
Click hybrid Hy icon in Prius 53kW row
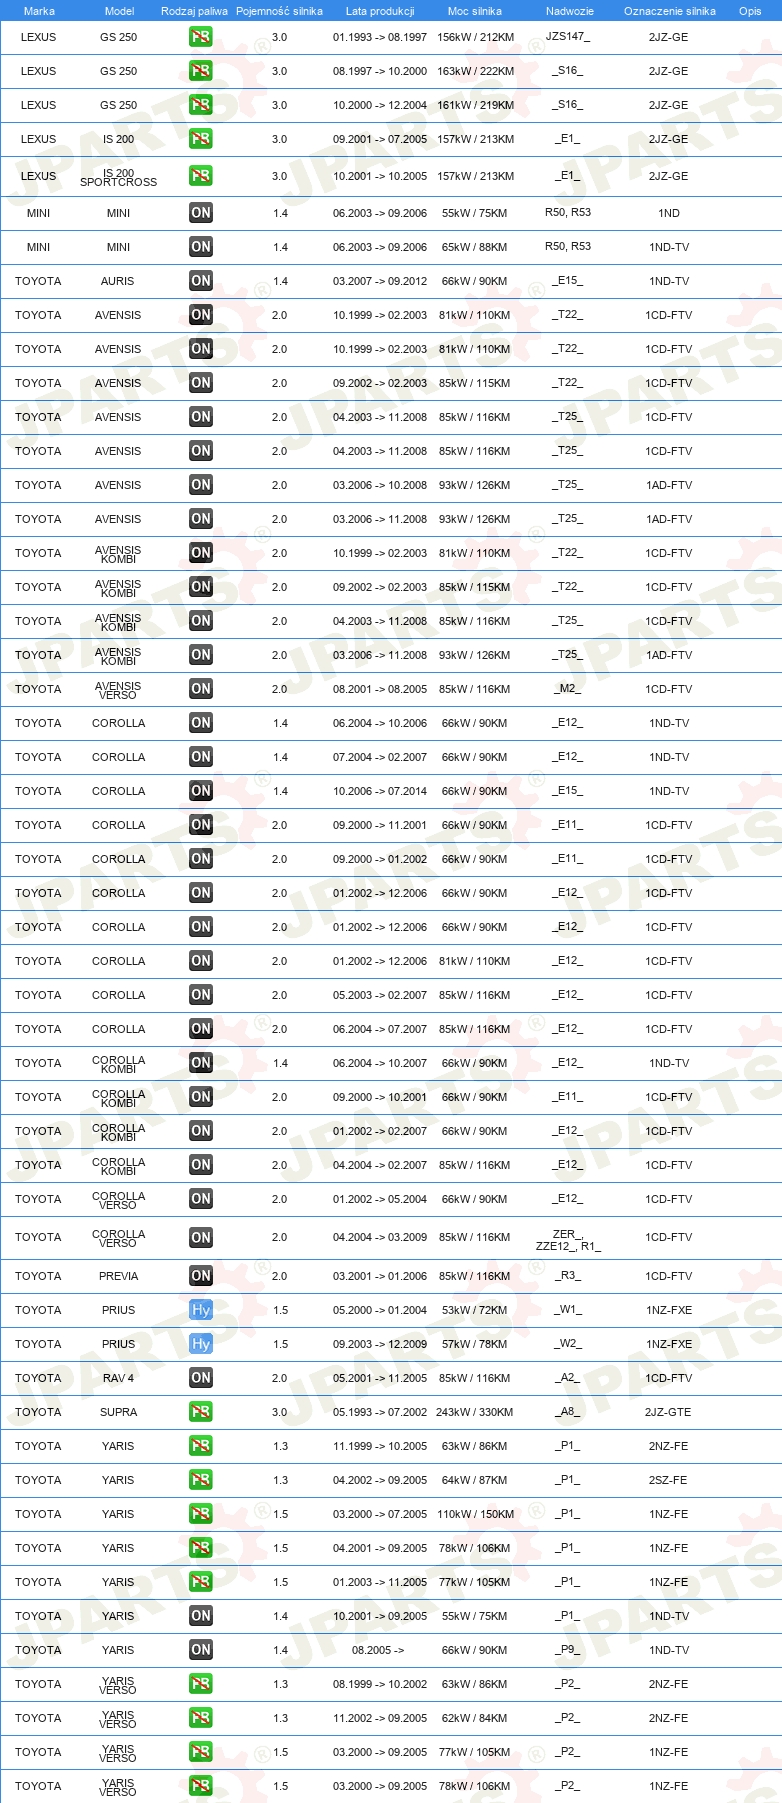(x=201, y=1310)
